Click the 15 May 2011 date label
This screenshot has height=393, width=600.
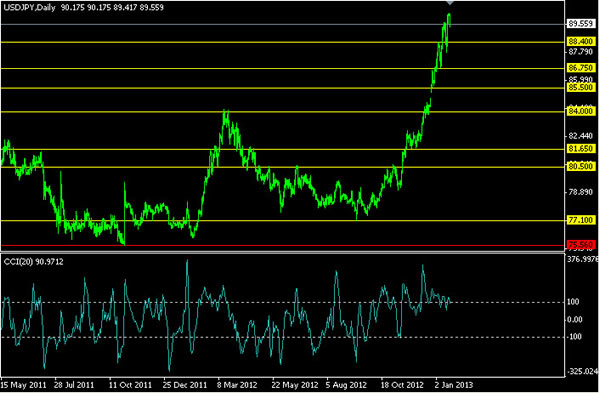(23, 385)
